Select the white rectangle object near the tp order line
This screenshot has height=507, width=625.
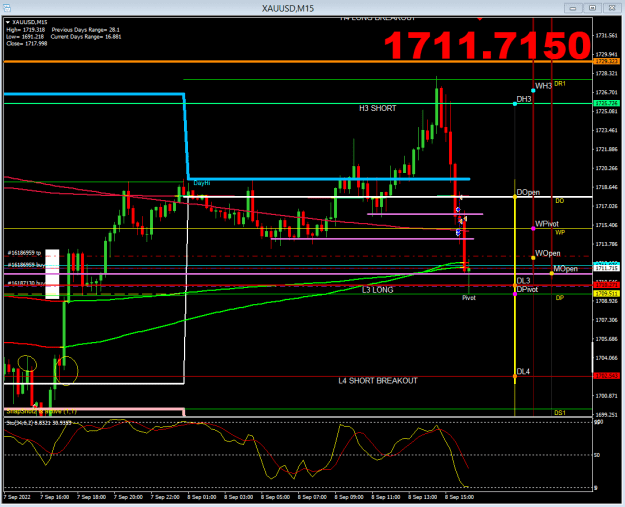pos(52,274)
